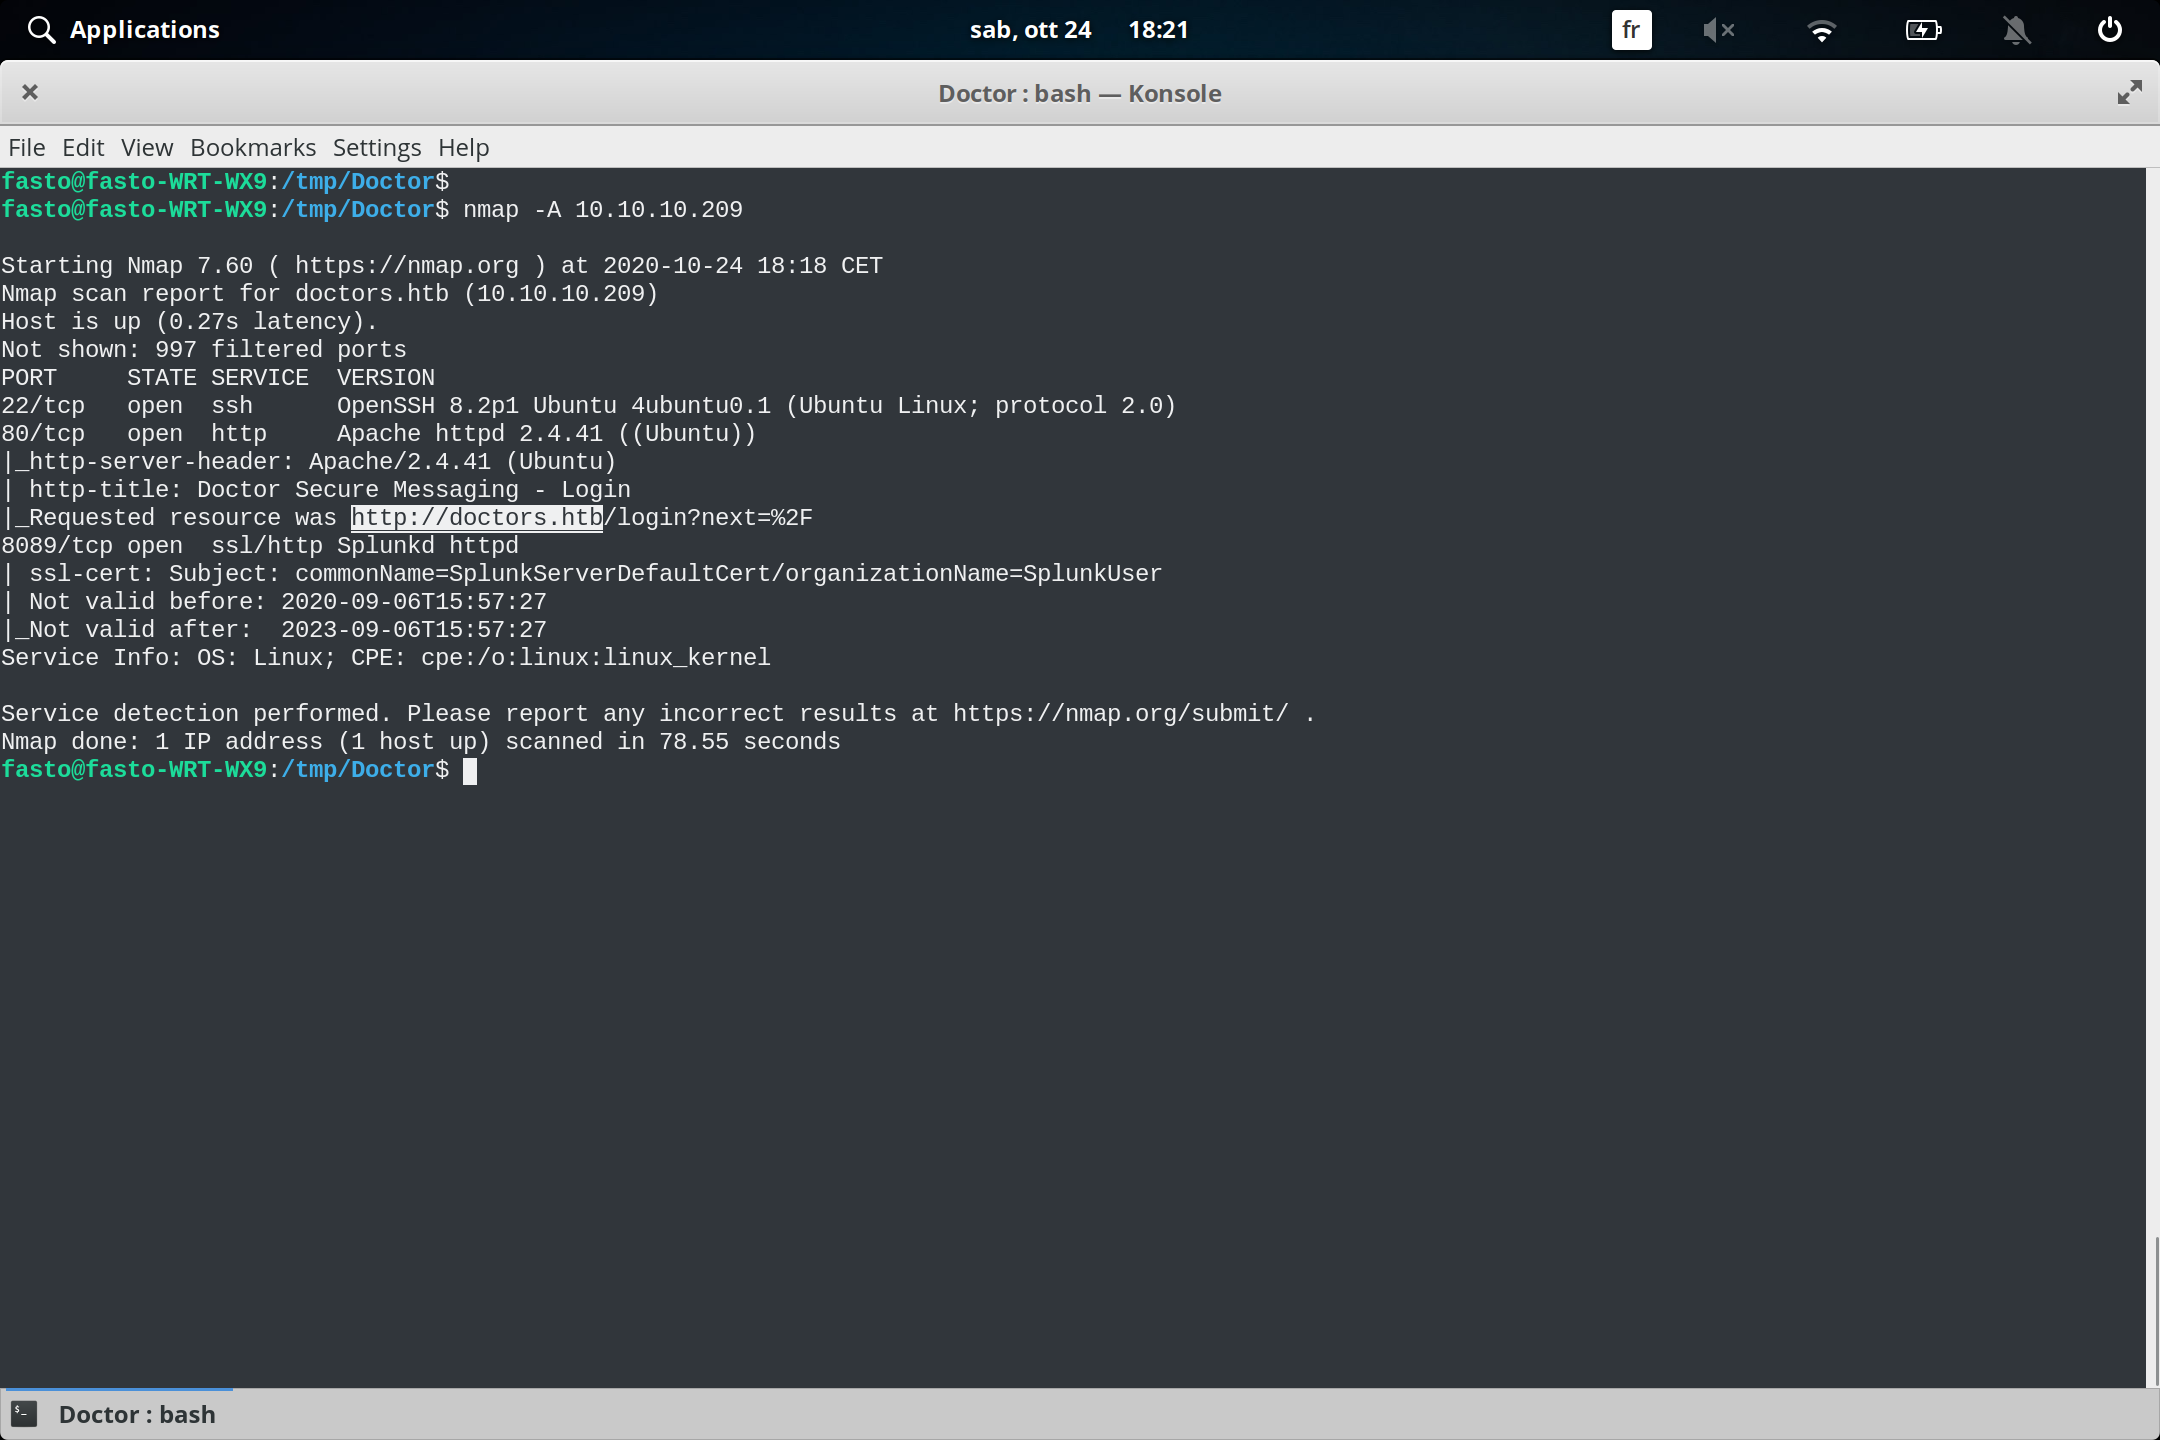Click the notification bell icon
Viewport: 2160px width, 1440px height.
2017,30
